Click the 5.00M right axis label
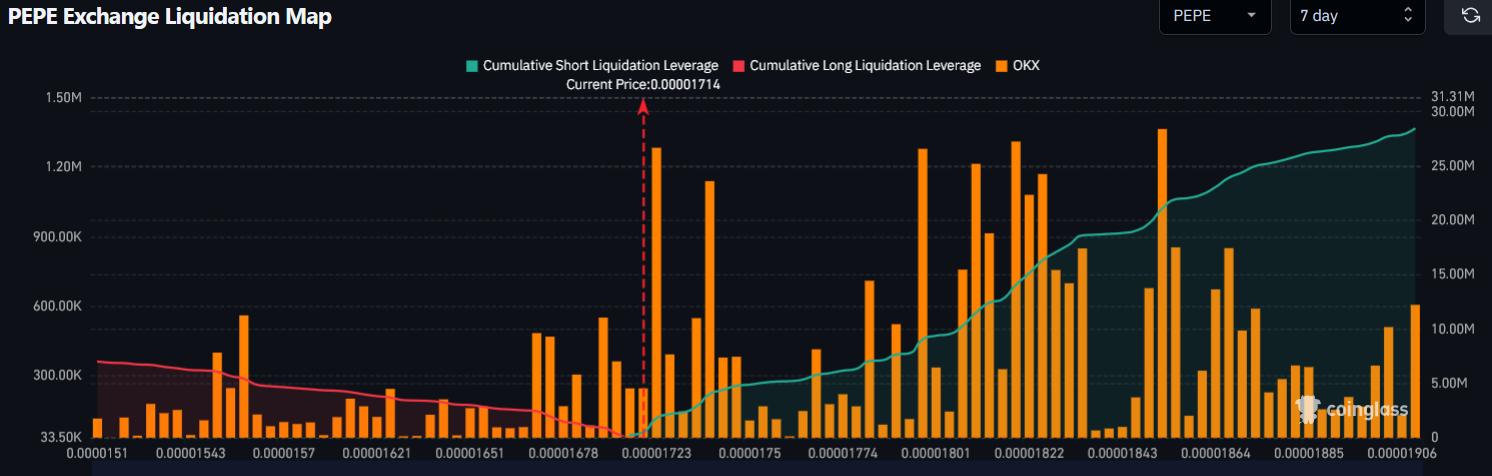The image size is (1492, 476). [x=1450, y=383]
